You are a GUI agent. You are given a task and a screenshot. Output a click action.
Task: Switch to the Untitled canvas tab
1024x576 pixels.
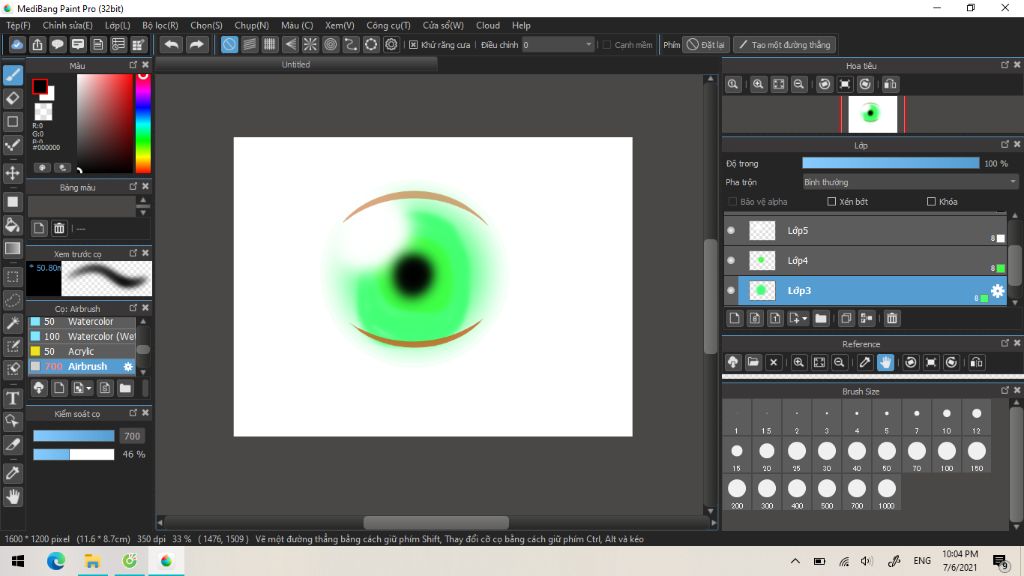(296, 64)
